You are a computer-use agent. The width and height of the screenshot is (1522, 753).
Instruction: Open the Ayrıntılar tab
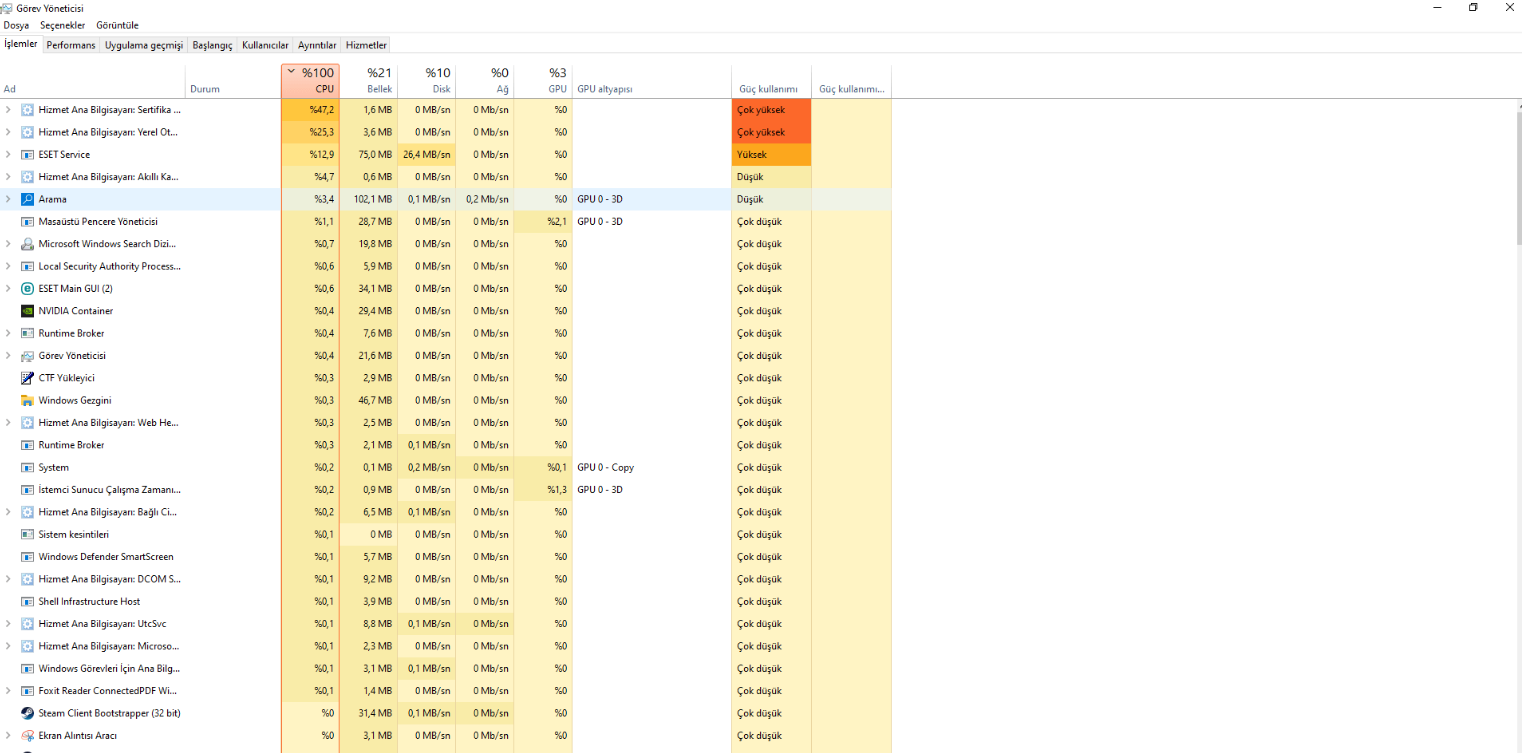(317, 45)
